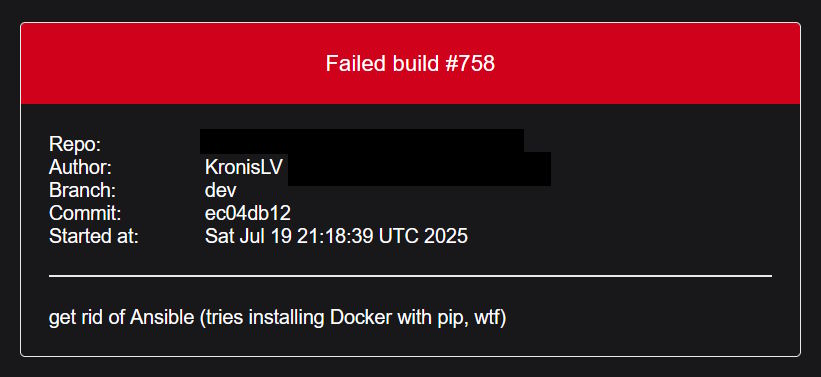This screenshot has height=377, width=821.
Task: Click the redacted block next to KronisLV
Action: point(419,169)
